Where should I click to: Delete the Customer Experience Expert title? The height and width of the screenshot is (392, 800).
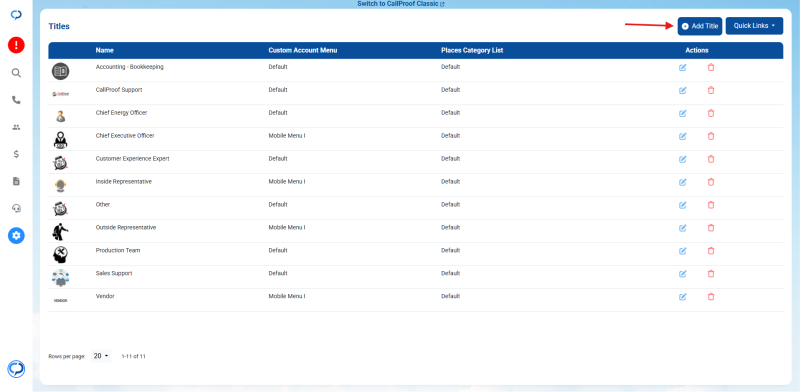coord(711,159)
